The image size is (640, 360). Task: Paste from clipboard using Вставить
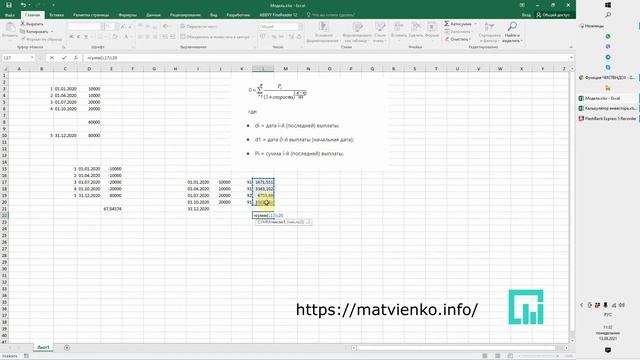[x=10, y=30]
